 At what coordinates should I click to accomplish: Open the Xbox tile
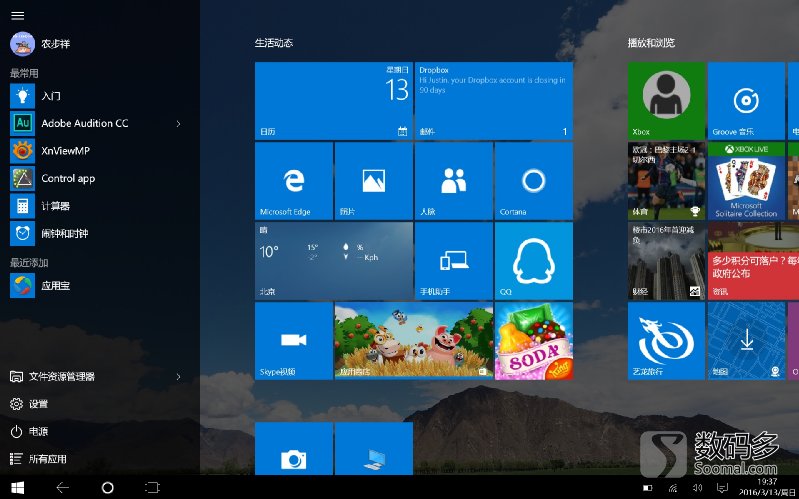tap(665, 99)
